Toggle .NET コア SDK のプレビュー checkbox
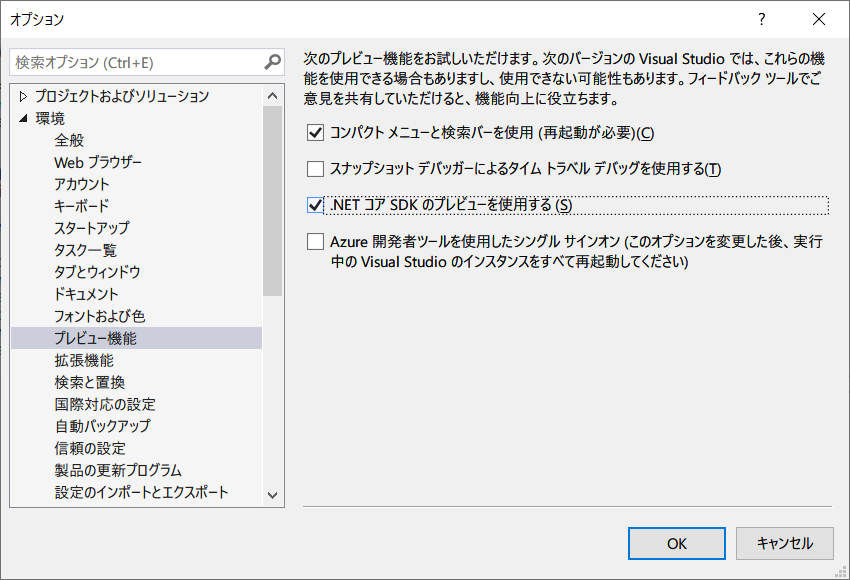The image size is (850, 580). tap(315, 205)
